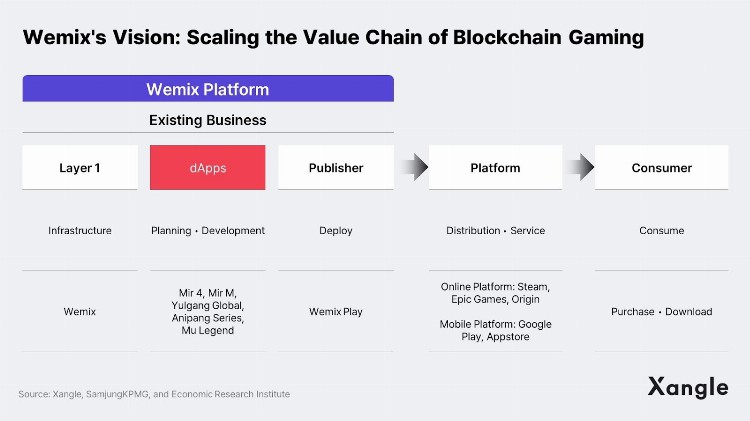Click the Publisher box

coord(336,168)
